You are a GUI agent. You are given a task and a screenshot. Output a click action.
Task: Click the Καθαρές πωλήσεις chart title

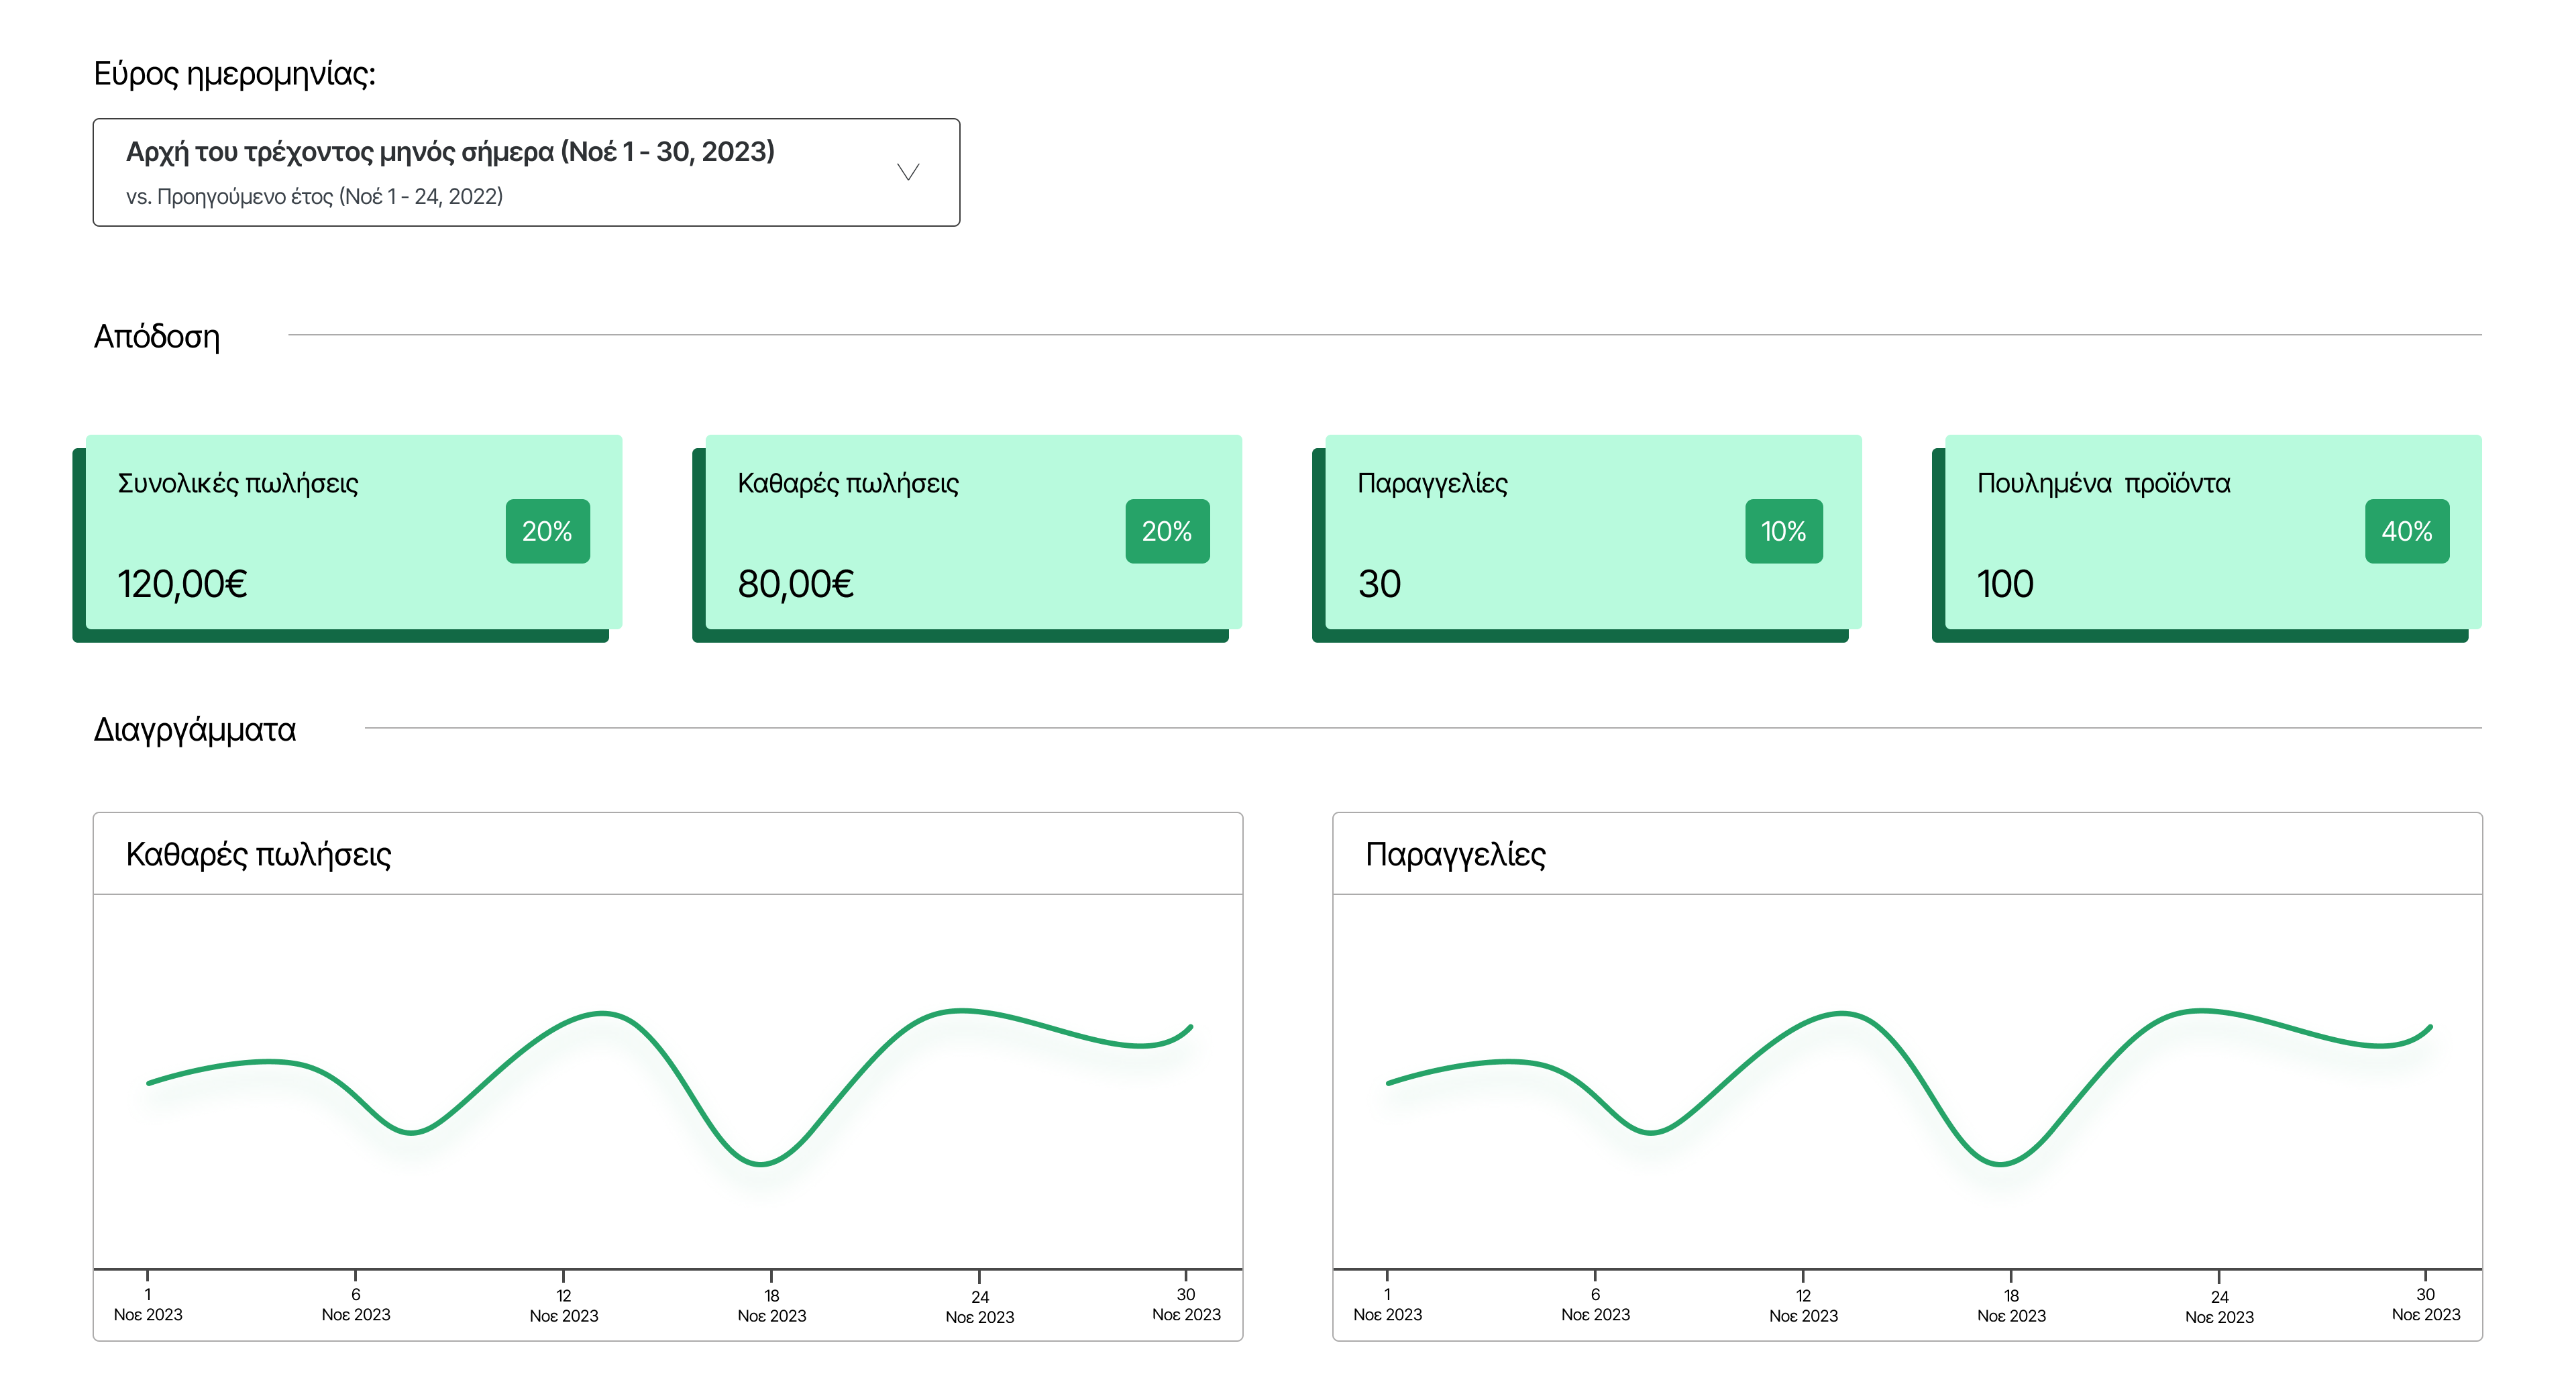[258, 854]
